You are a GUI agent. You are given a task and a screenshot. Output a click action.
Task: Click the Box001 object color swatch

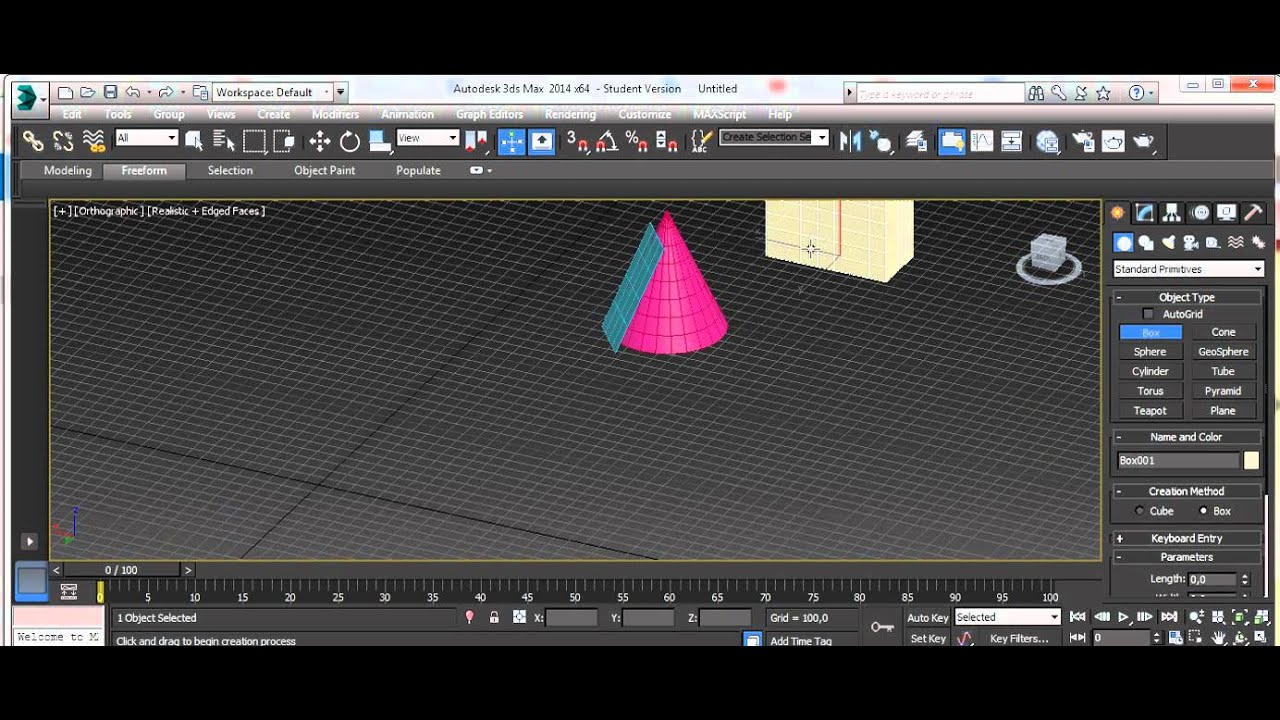point(1251,461)
